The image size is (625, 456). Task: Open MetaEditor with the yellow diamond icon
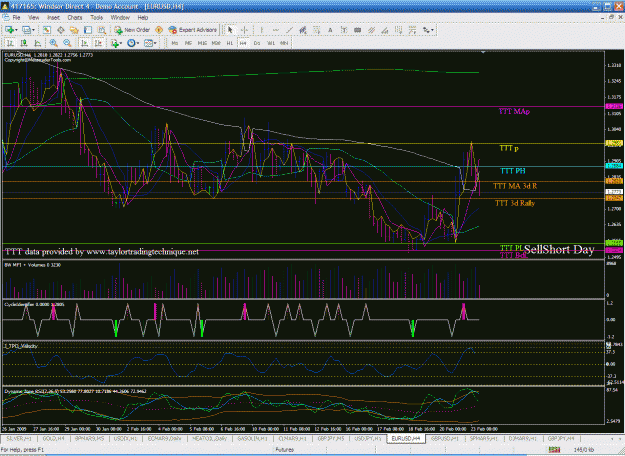click(x=159, y=30)
